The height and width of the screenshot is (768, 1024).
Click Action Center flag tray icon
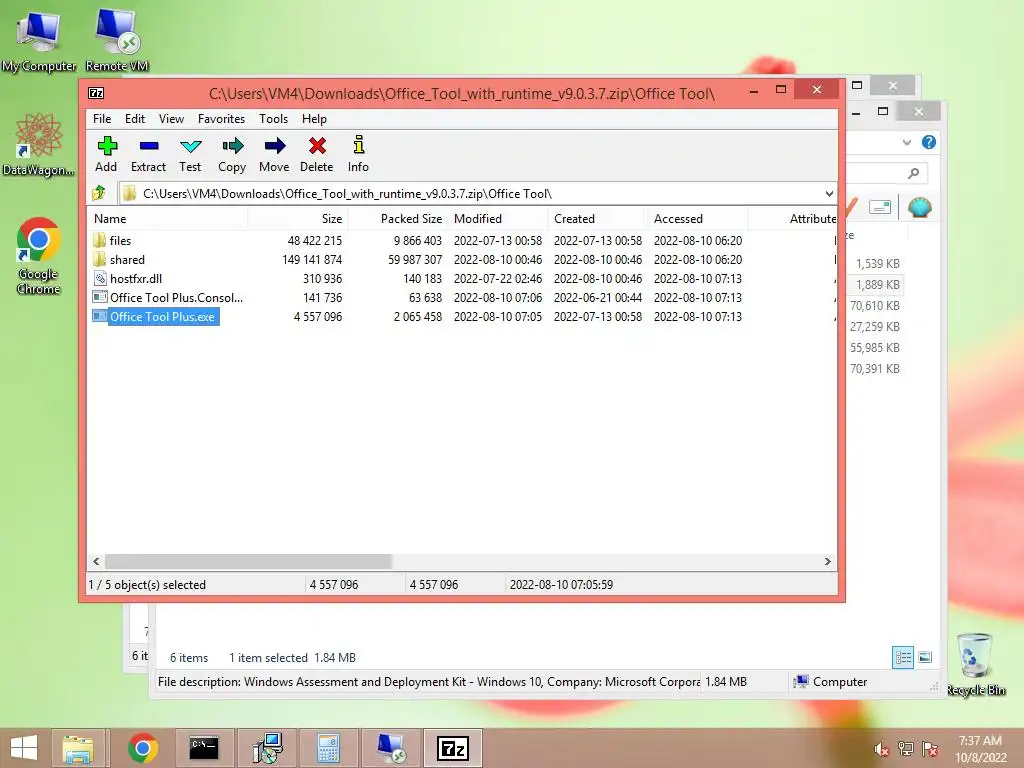pyautogui.click(x=930, y=749)
